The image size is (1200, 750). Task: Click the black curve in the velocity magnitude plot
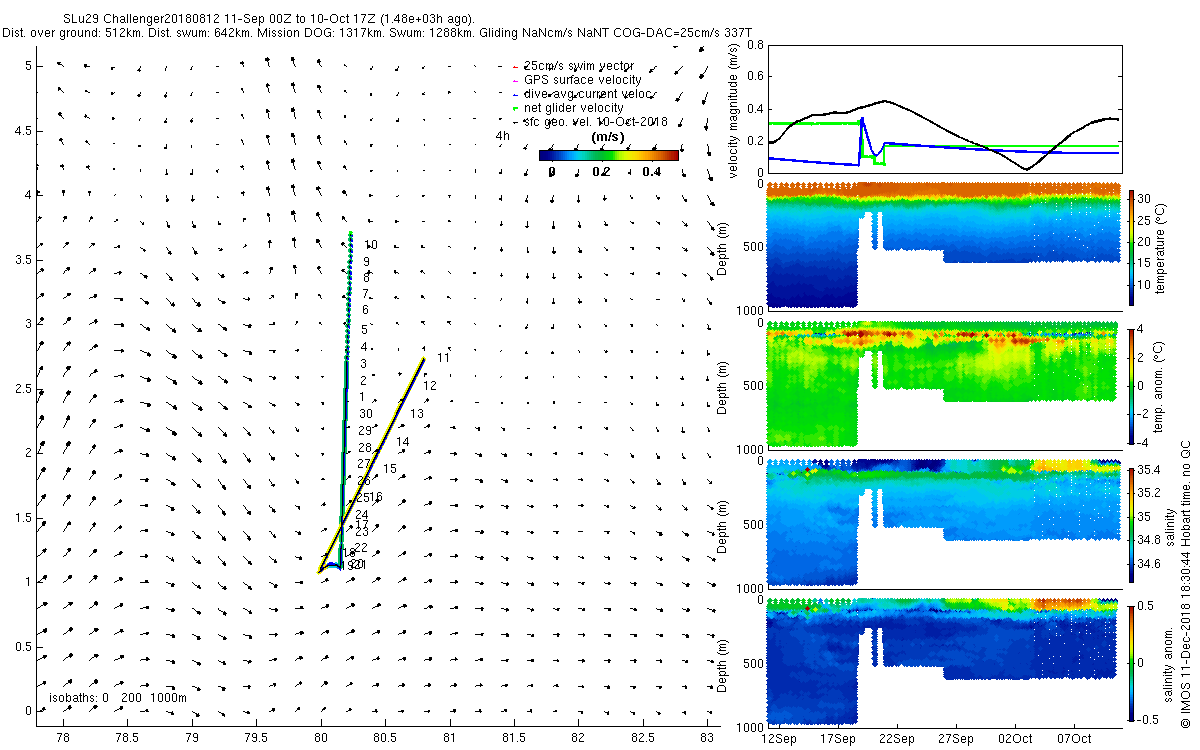click(x=885, y=101)
